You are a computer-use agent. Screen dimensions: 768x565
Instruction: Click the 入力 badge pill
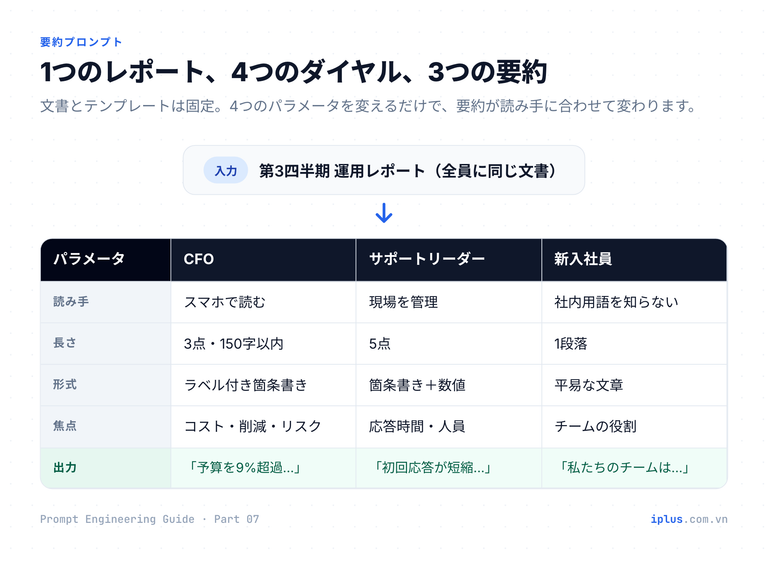225,170
